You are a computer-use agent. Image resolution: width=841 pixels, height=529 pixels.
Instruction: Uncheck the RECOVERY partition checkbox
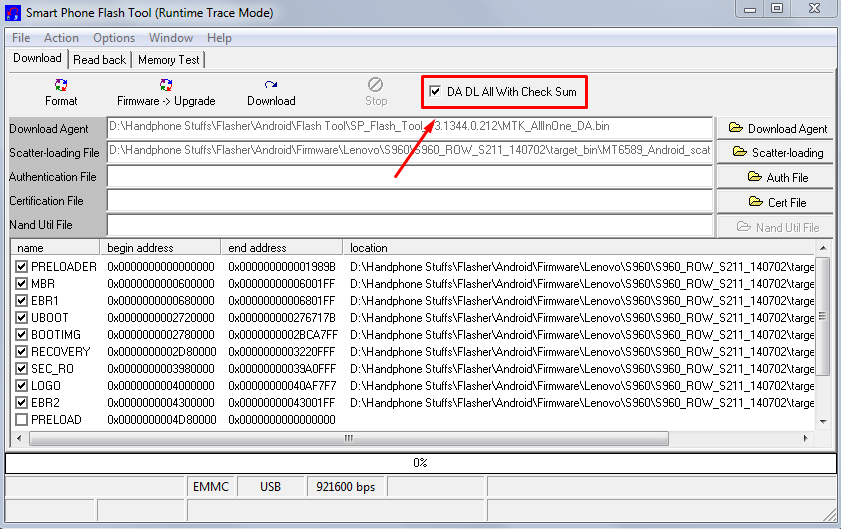point(21,352)
